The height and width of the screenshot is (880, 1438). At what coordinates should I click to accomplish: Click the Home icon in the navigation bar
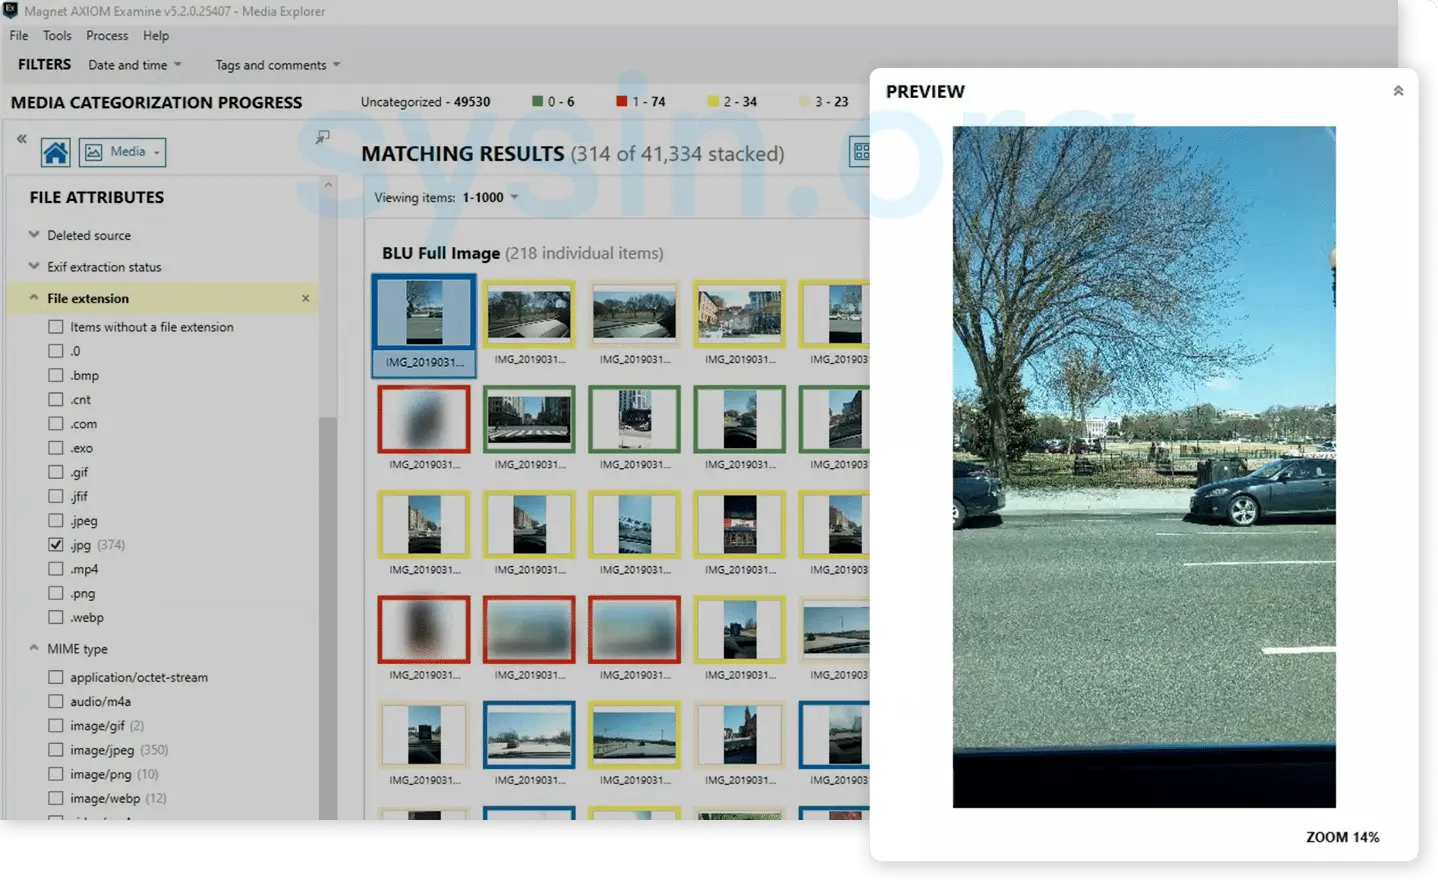point(56,152)
